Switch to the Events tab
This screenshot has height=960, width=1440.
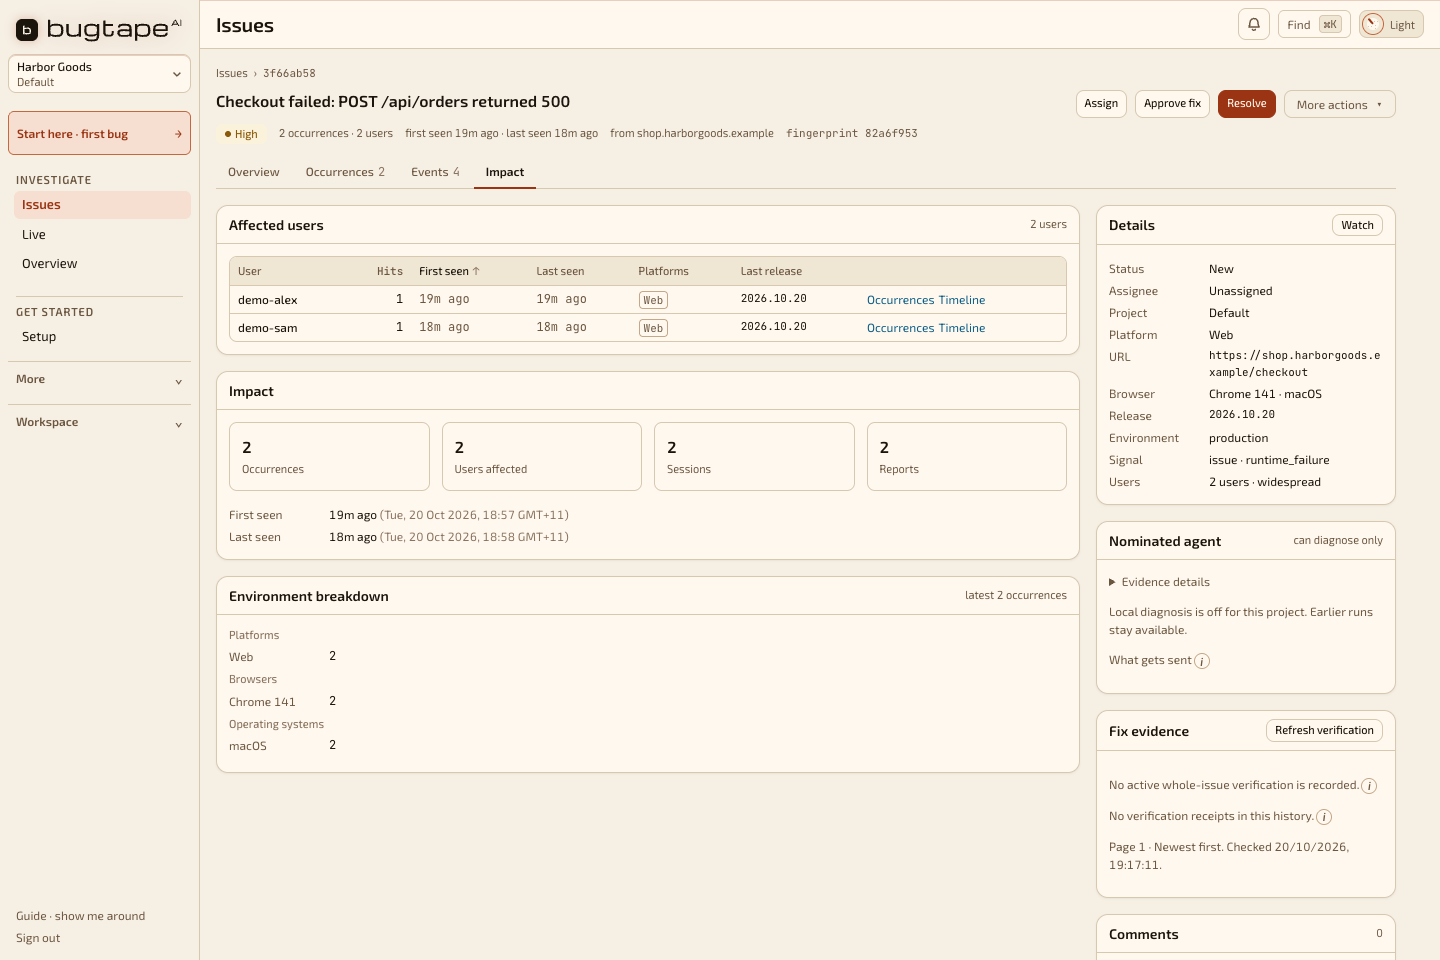pyautogui.click(x=435, y=172)
